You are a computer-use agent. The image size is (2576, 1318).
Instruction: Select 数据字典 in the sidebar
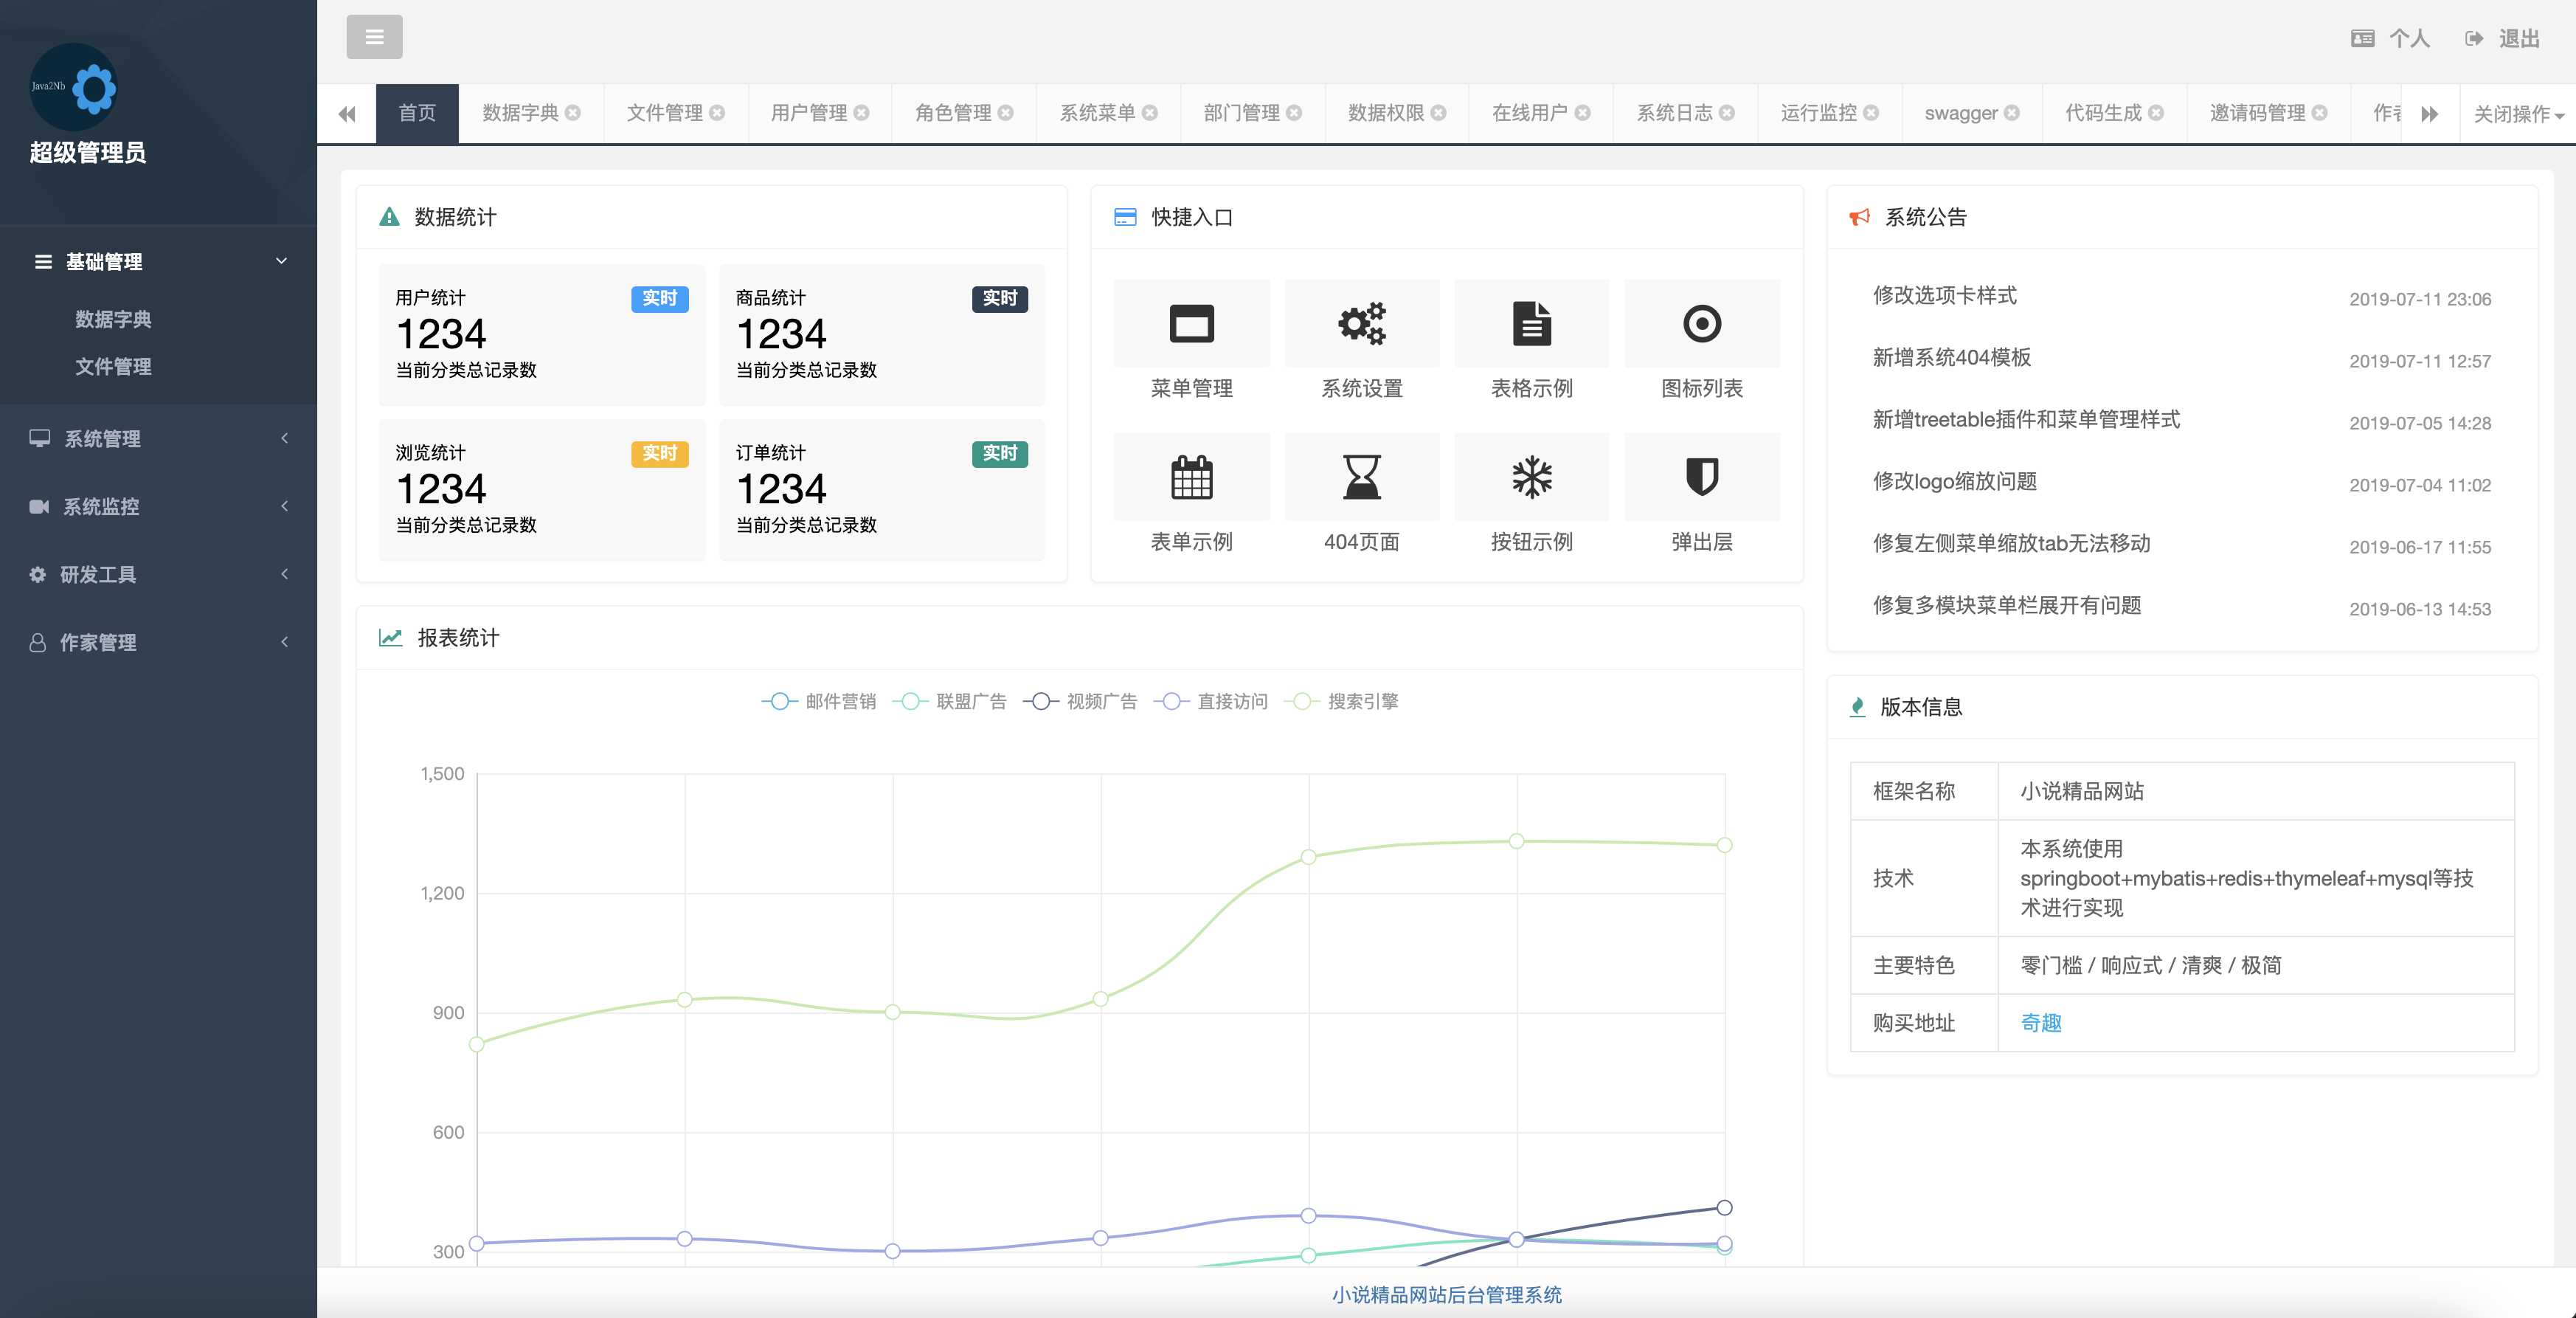pyautogui.click(x=113, y=319)
